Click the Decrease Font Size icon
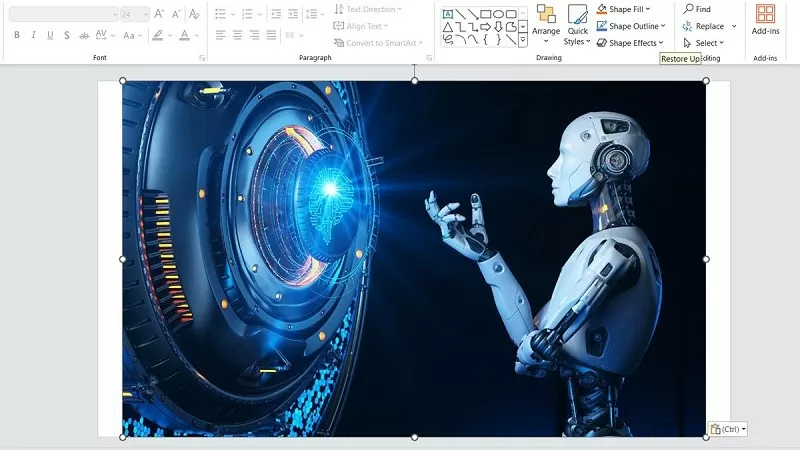This screenshot has height=450, width=800. click(x=176, y=14)
